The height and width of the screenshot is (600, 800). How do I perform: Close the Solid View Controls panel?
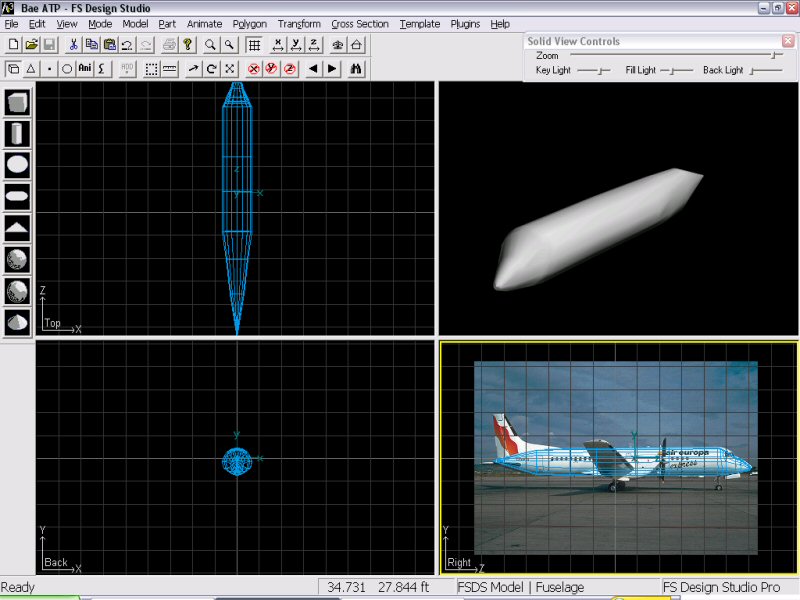pos(788,41)
